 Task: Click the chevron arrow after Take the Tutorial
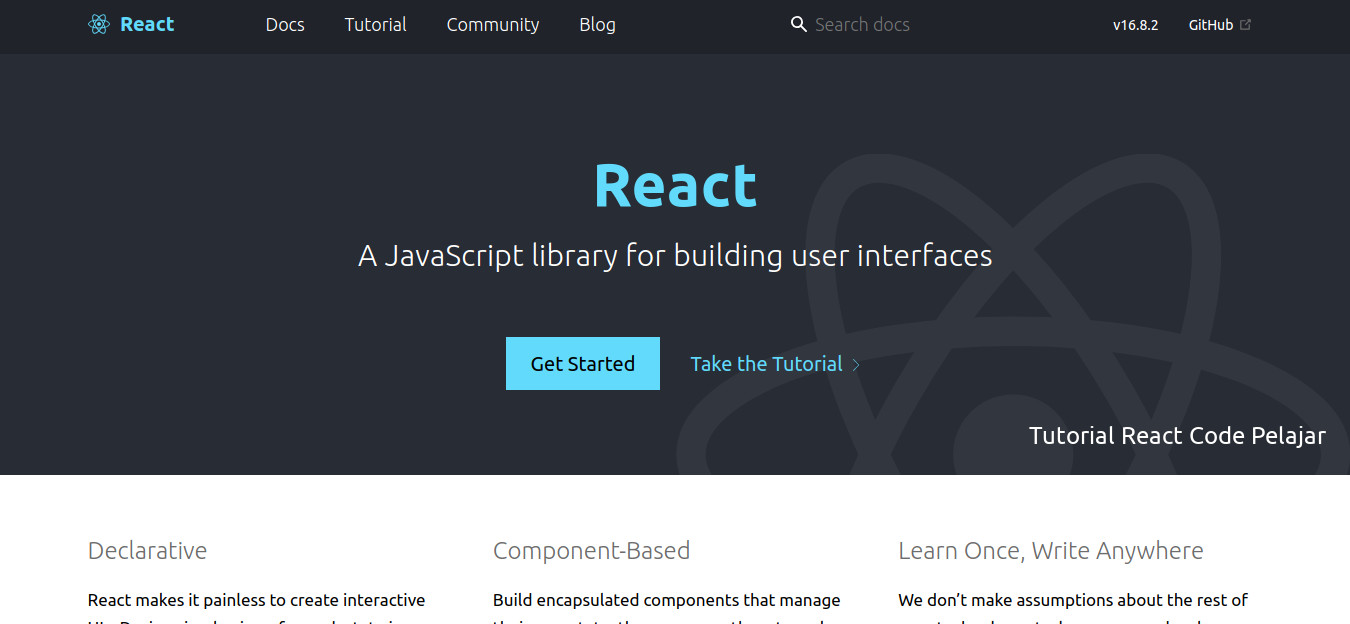856,365
